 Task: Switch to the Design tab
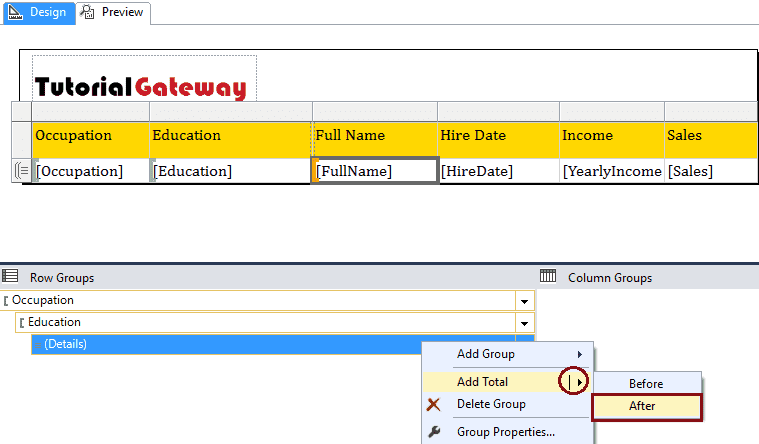[x=39, y=13]
